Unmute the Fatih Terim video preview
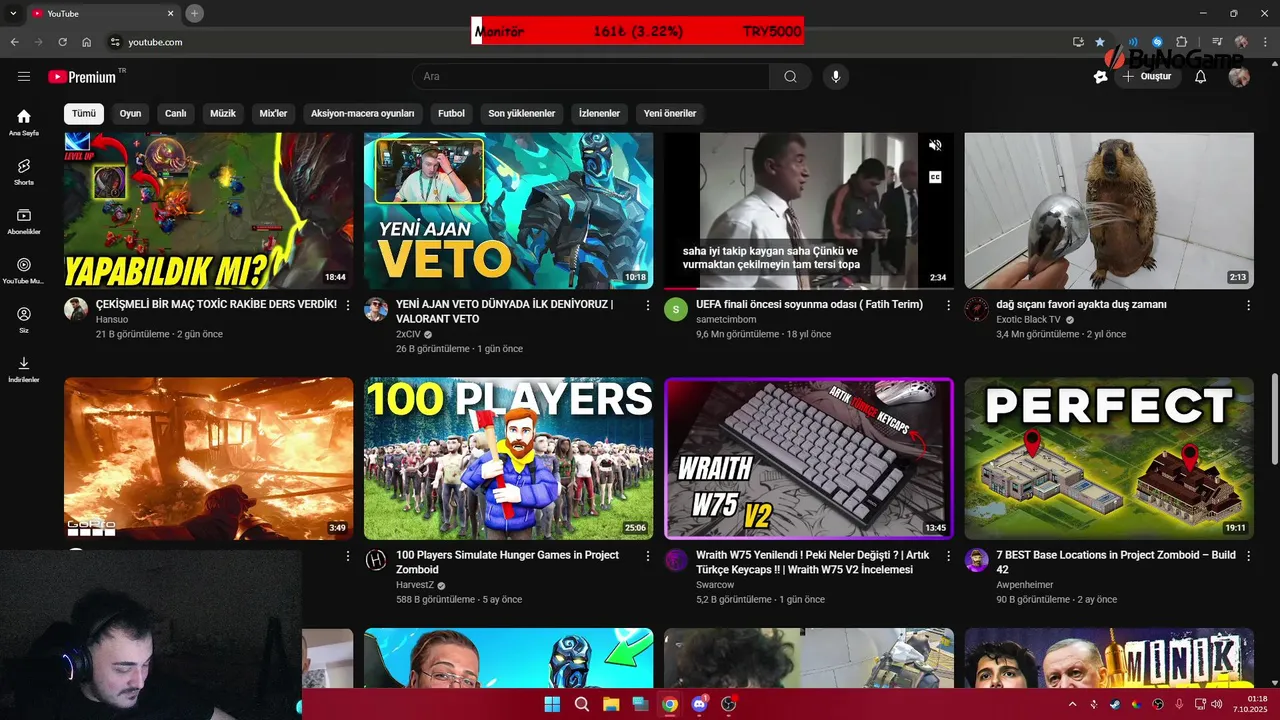The image size is (1280, 720). tap(935, 146)
